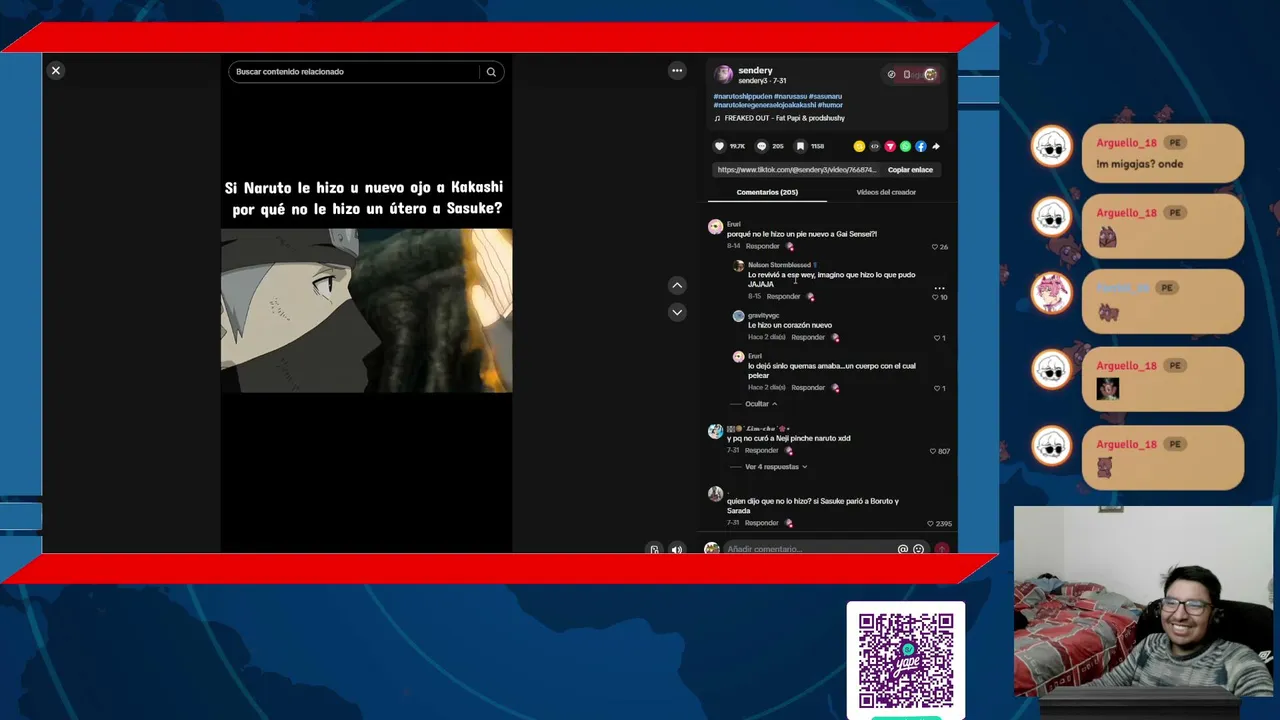Like the Neji comment with 807 likes
1280x720 pixels.
click(933, 451)
